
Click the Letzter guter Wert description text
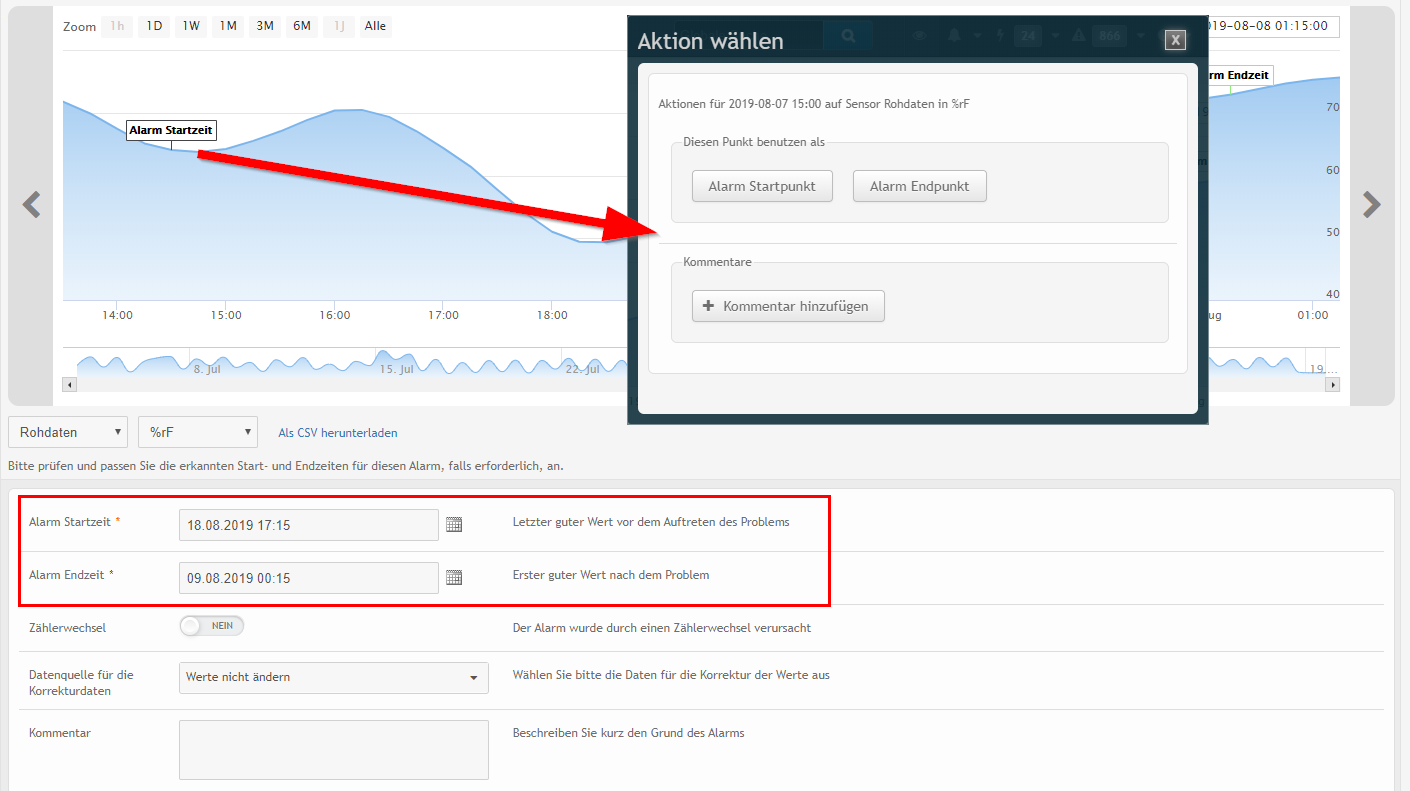pyautogui.click(x=651, y=522)
